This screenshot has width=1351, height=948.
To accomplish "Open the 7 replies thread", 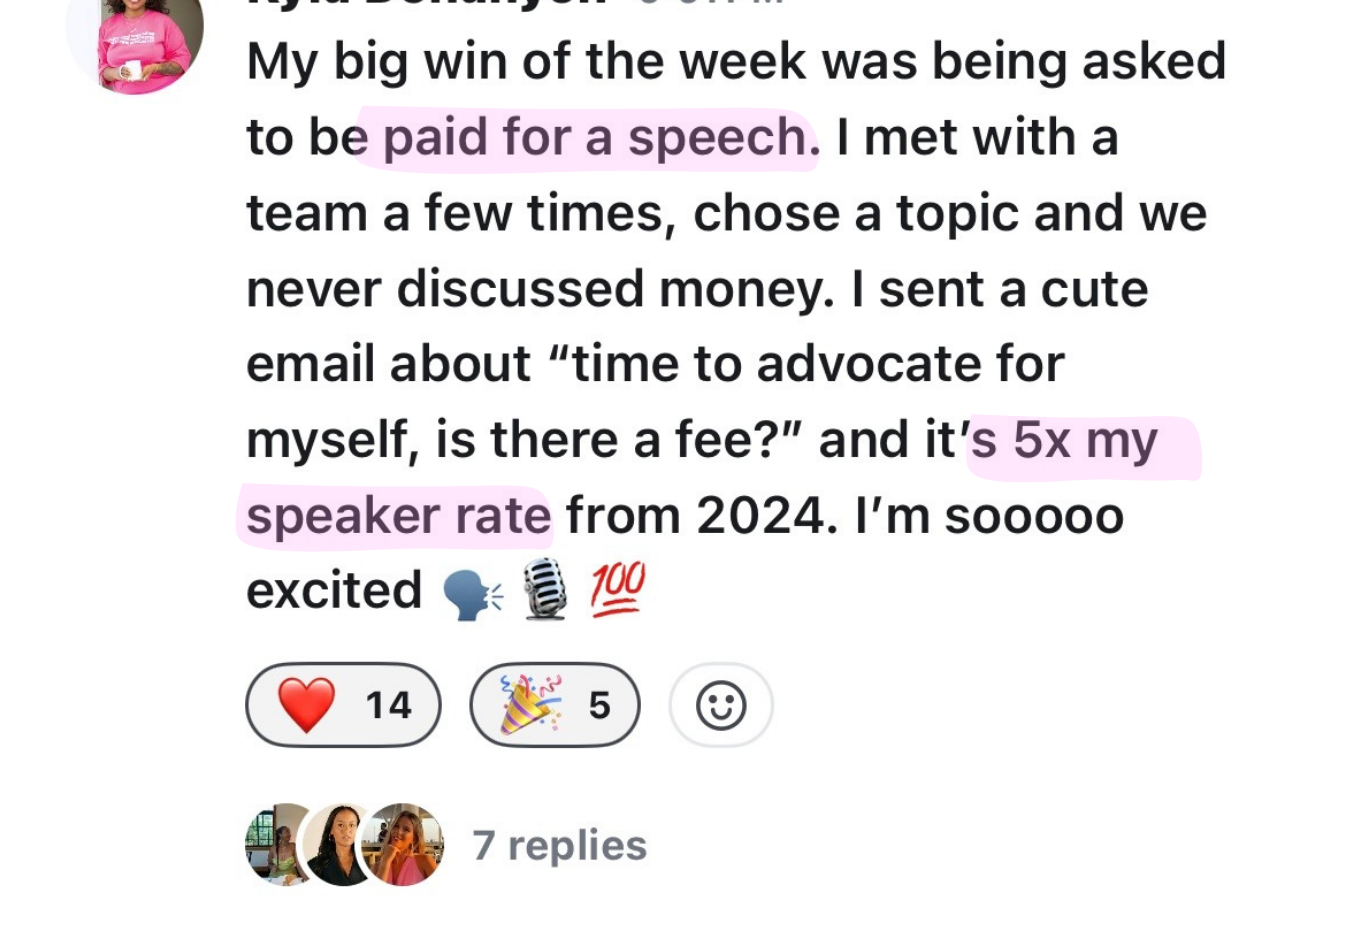I will 559,846.
